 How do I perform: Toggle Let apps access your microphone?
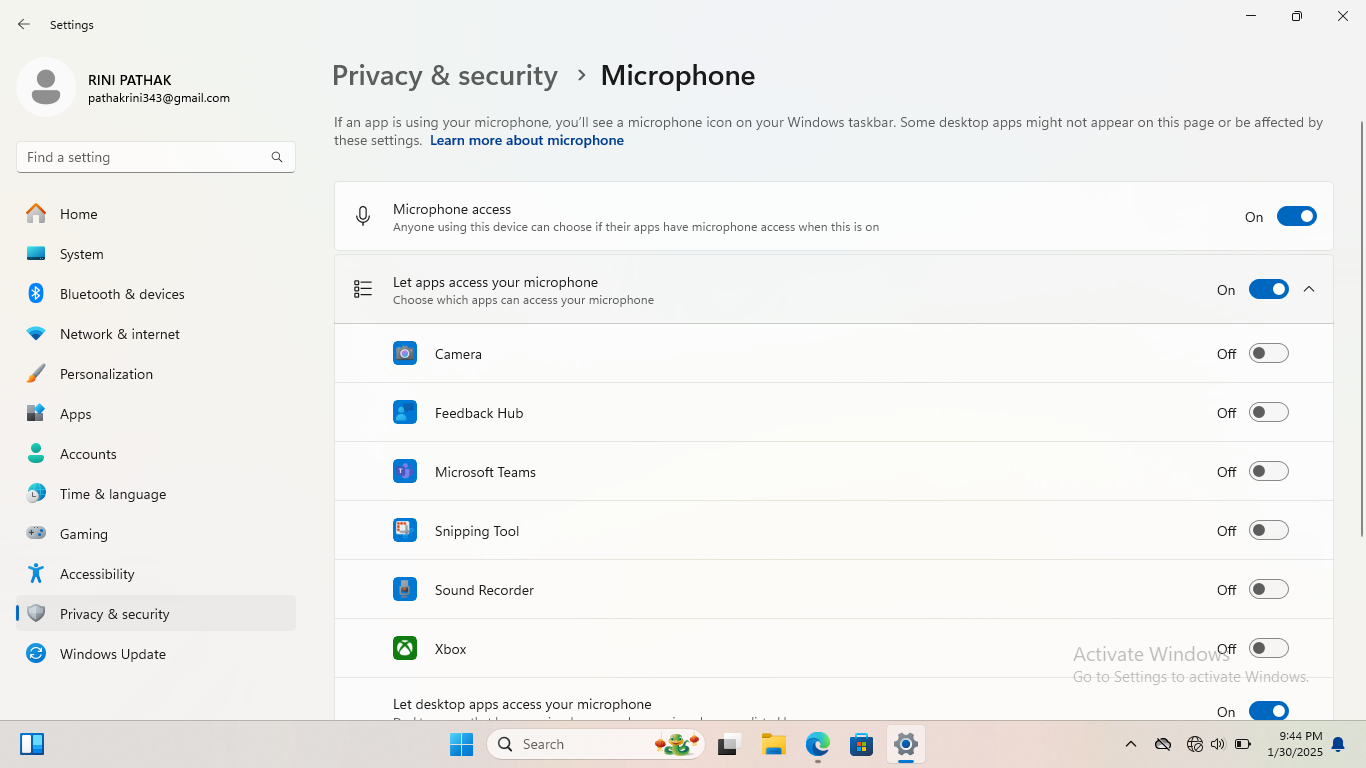coord(1268,289)
